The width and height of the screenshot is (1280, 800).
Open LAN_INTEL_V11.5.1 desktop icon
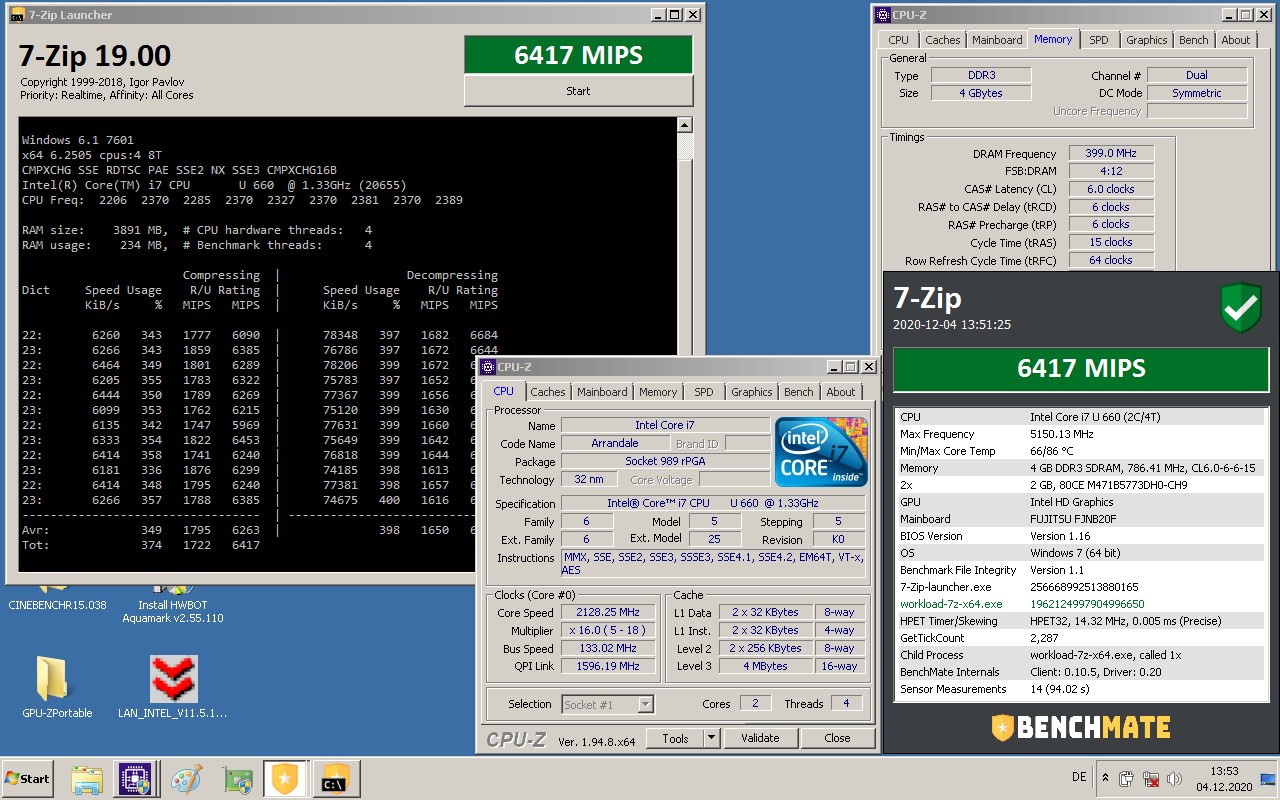point(173,688)
